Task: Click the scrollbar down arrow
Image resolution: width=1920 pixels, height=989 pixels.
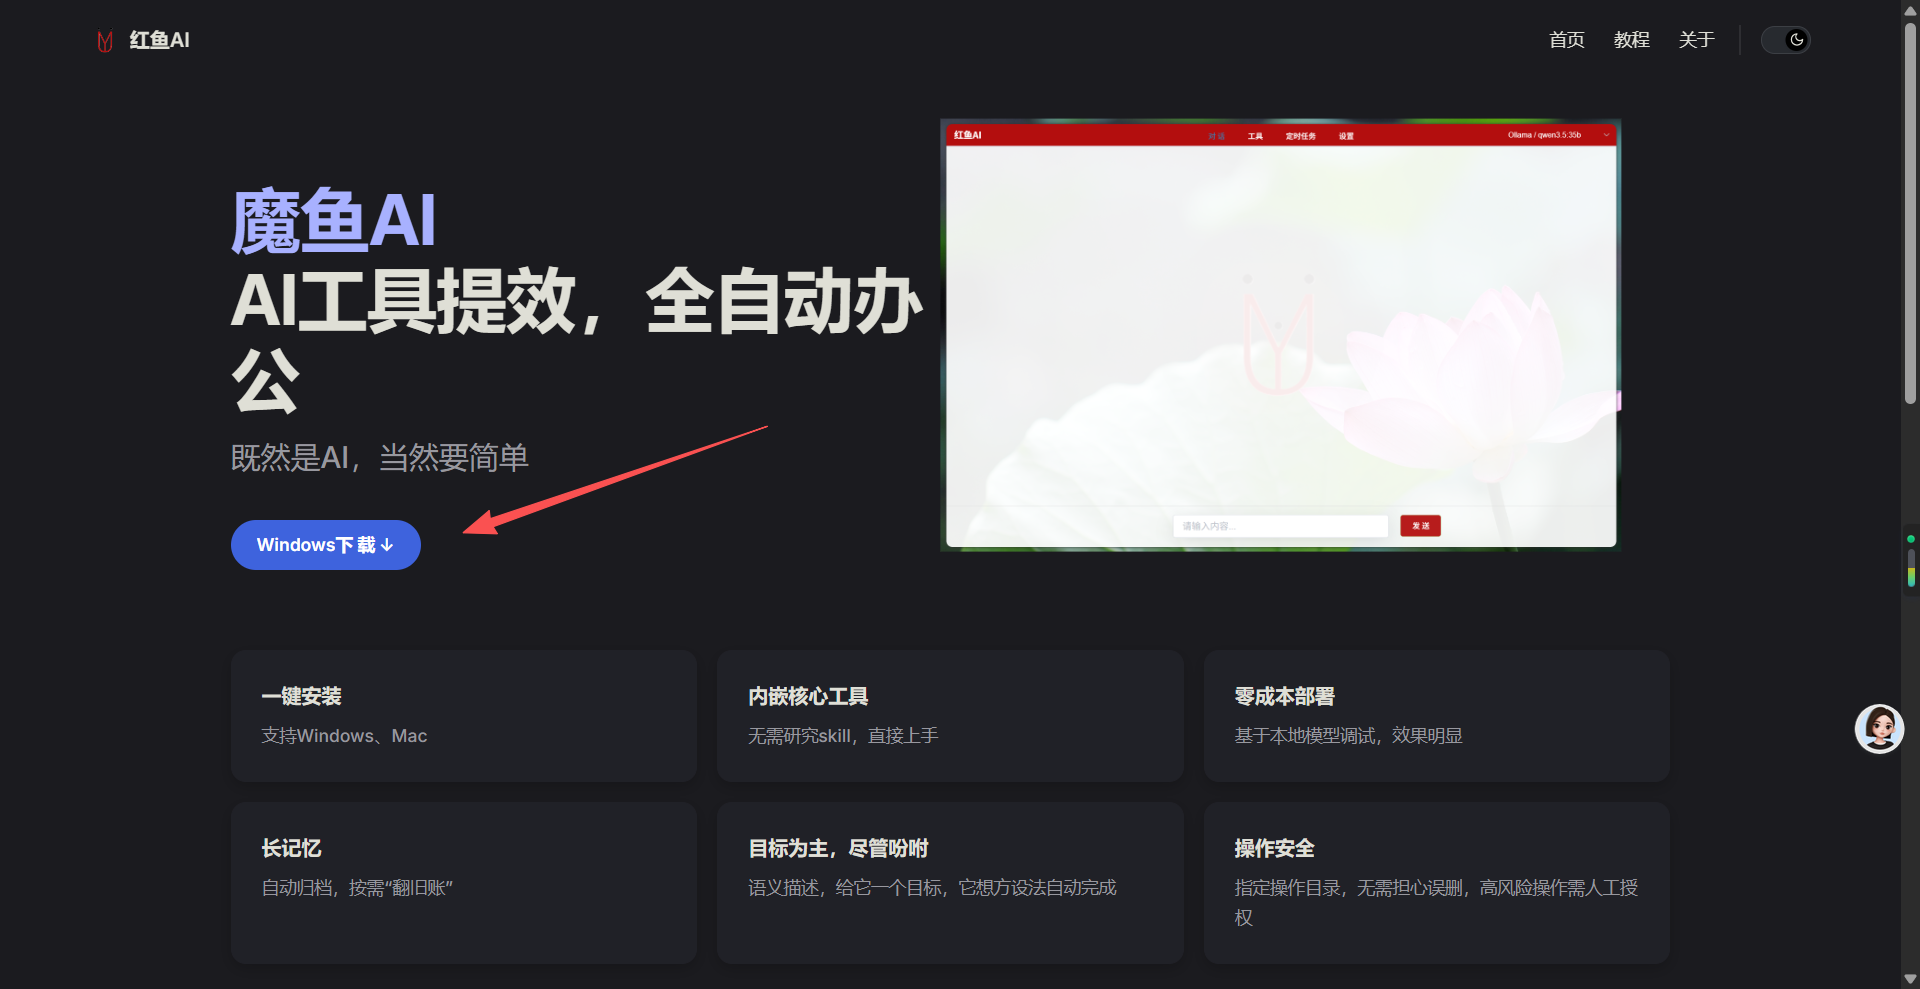Action: click(1910, 979)
